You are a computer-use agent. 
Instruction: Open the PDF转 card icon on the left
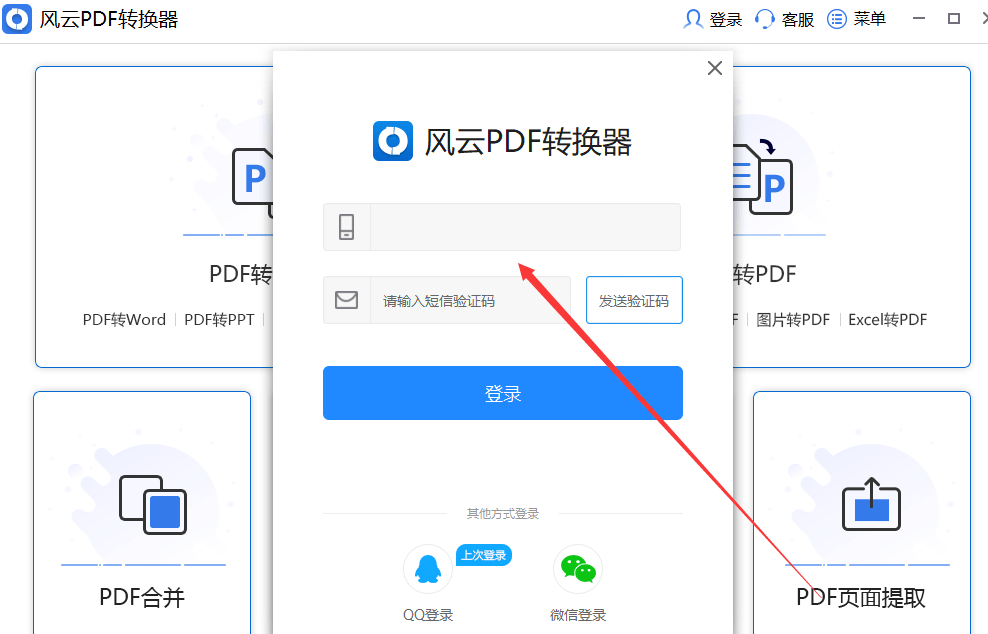[253, 183]
